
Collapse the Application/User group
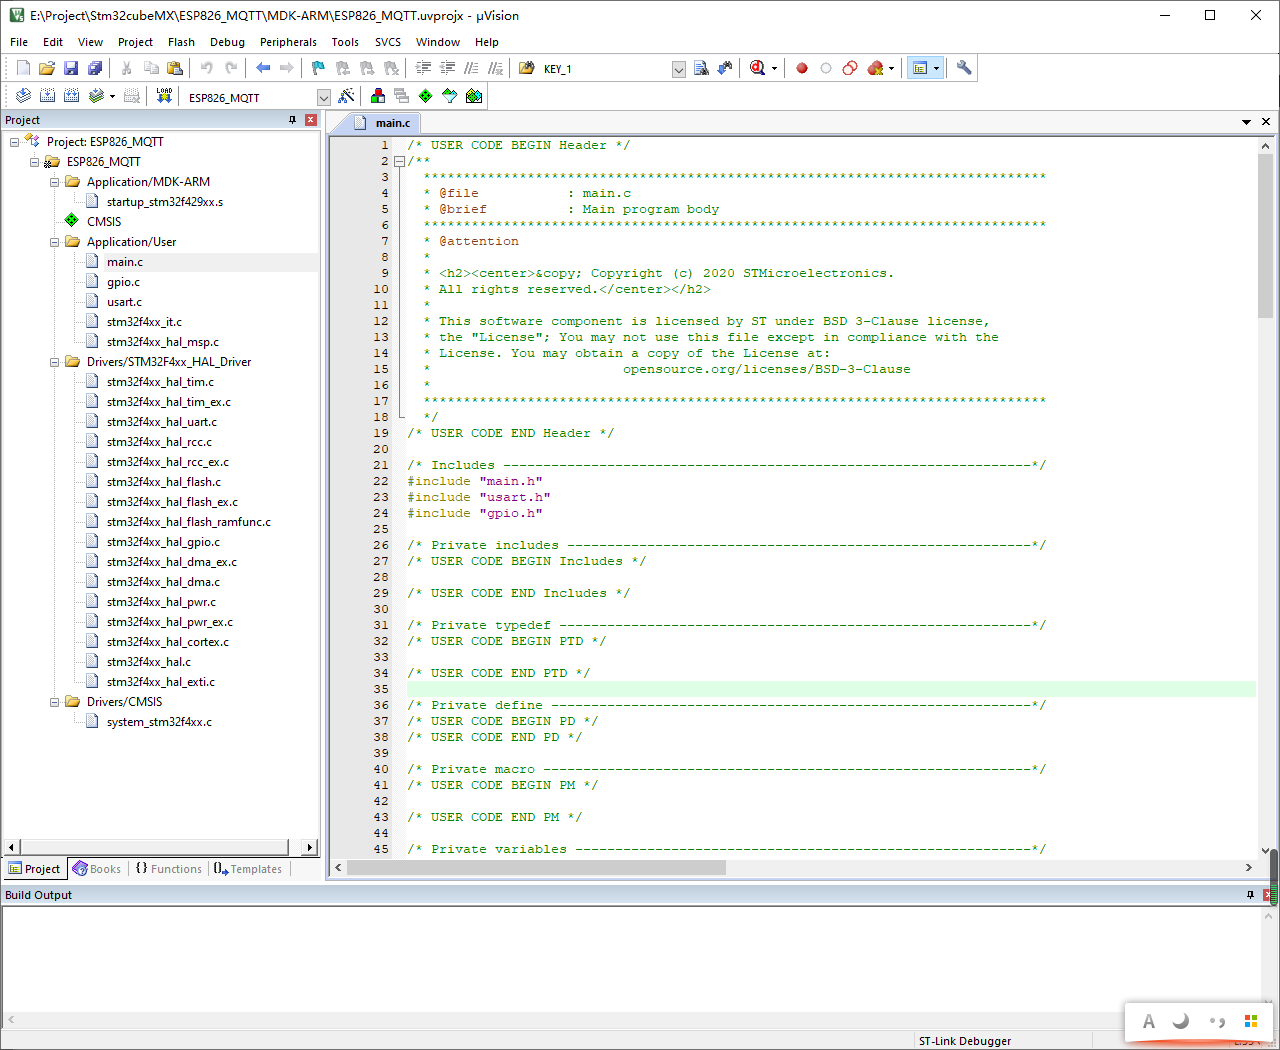(x=55, y=242)
